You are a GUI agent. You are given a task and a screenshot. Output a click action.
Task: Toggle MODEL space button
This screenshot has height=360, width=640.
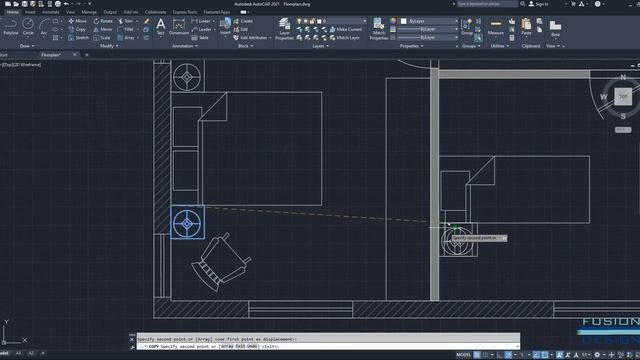[x=463, y=355]
